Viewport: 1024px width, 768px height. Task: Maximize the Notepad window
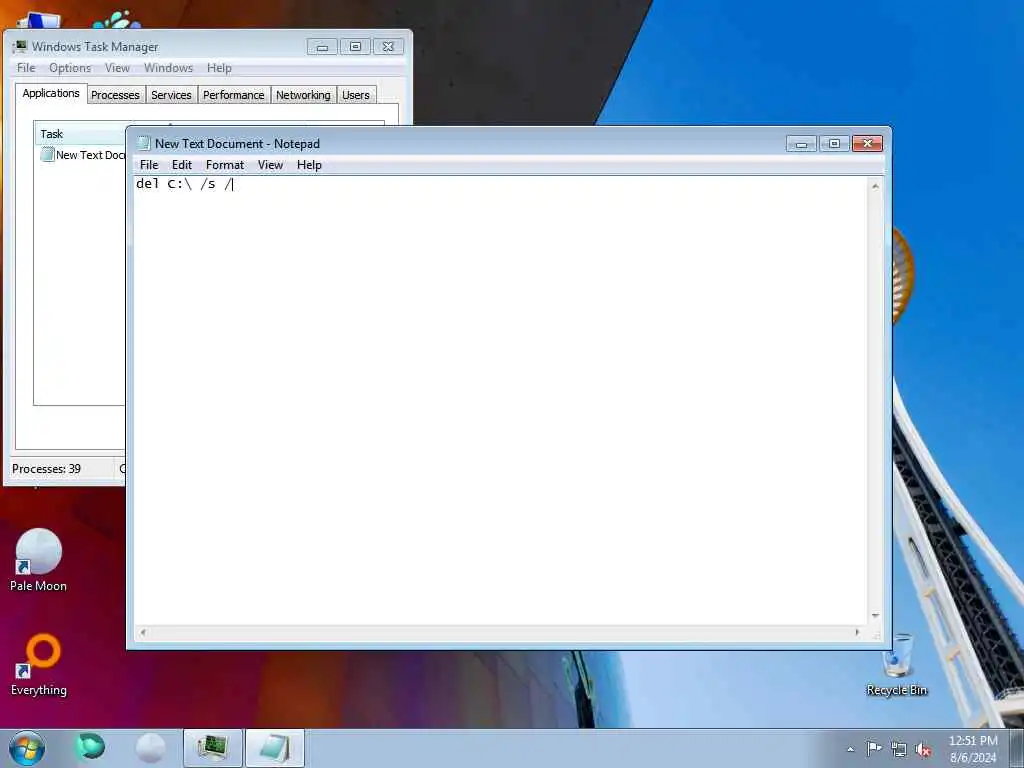(x=834, y=144)
